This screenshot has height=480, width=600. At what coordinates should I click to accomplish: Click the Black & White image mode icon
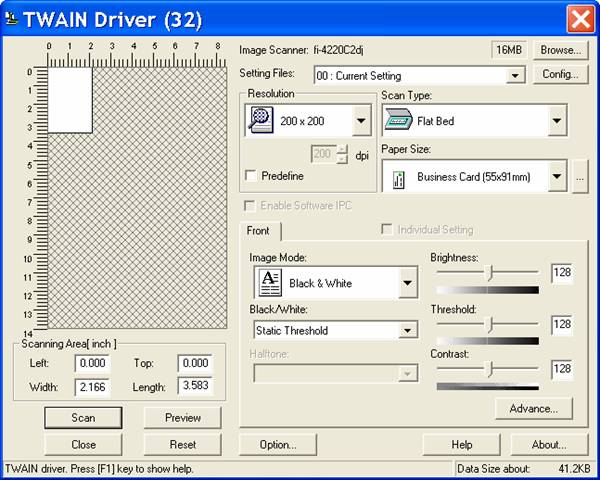[270, 283]
